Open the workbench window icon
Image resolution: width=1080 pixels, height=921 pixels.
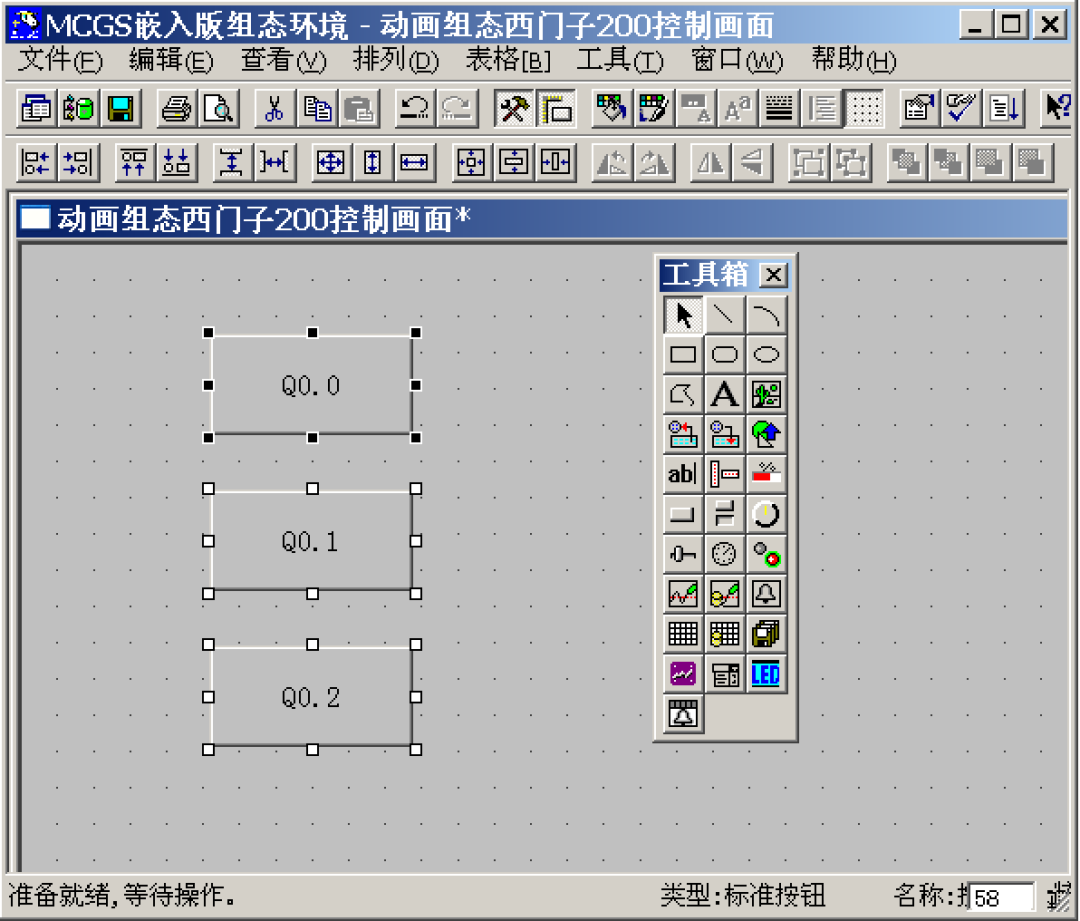pyautogui.click(x=36, y=108)
